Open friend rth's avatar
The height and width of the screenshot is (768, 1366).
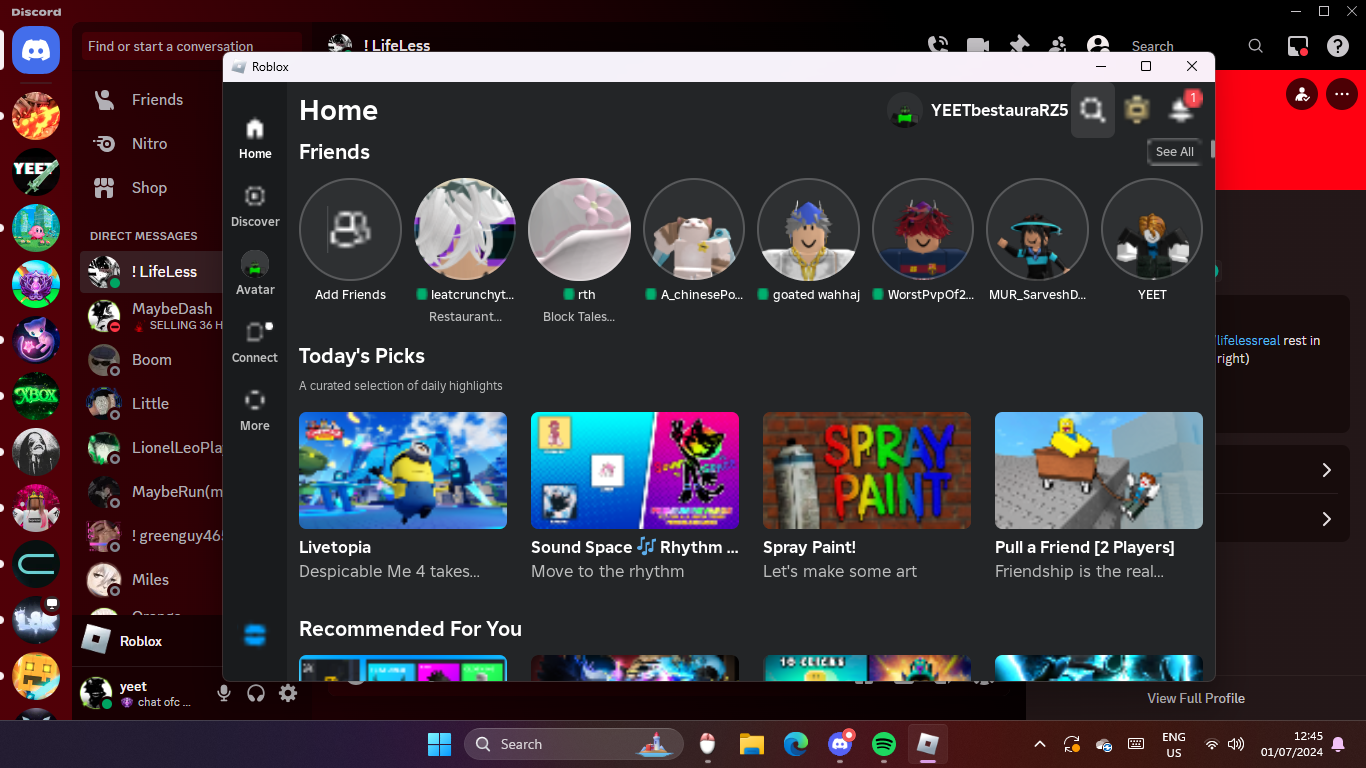(x=579, y=229)
